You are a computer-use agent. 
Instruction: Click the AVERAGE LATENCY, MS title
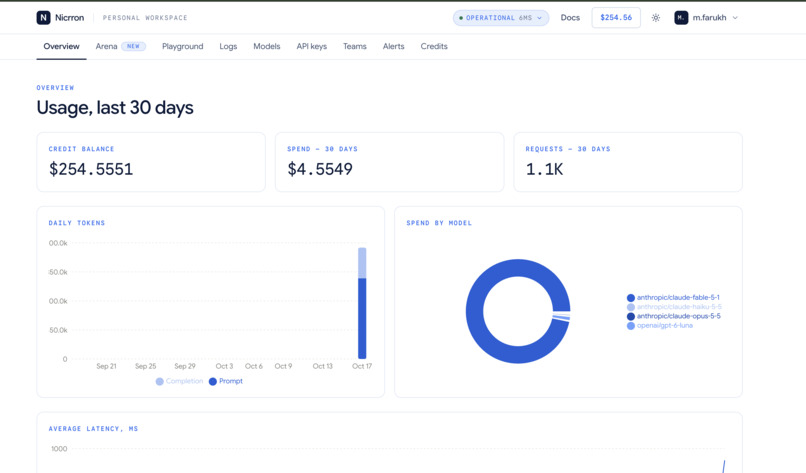tap(93, 429)
